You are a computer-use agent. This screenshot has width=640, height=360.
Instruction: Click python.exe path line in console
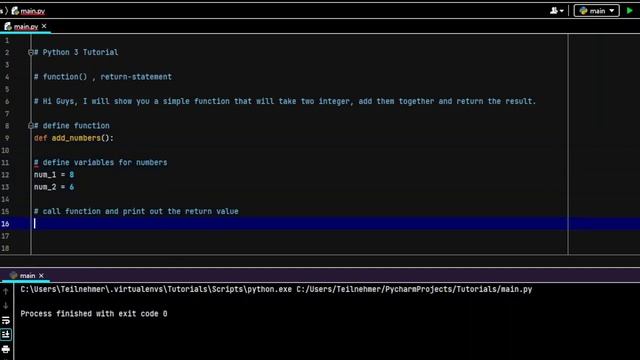tap(276, 289)
